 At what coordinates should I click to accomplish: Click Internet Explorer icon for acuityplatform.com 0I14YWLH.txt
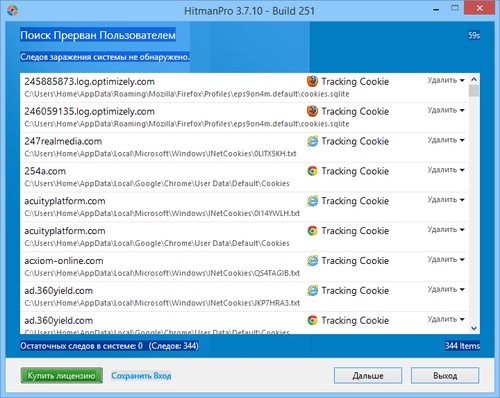coord(312,201)
